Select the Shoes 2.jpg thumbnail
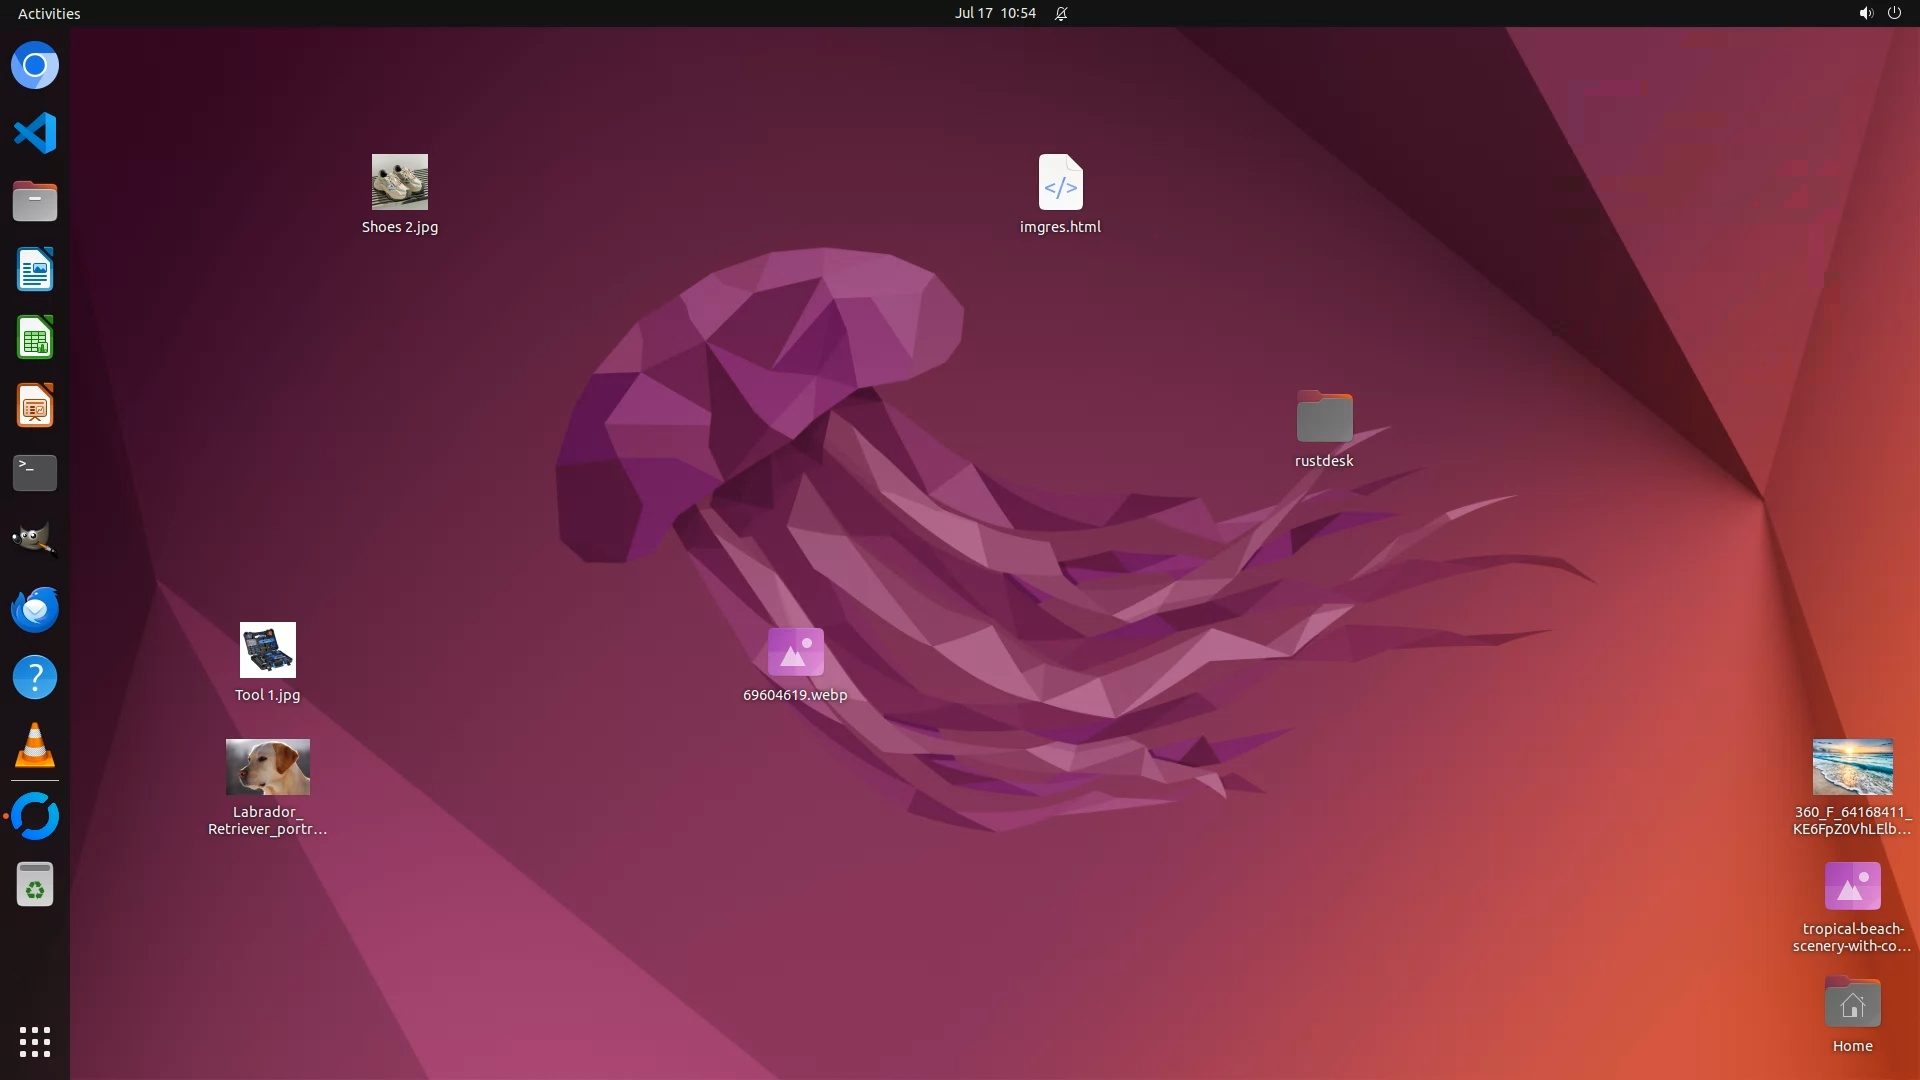The image size is (1920, 1080). 400,182
